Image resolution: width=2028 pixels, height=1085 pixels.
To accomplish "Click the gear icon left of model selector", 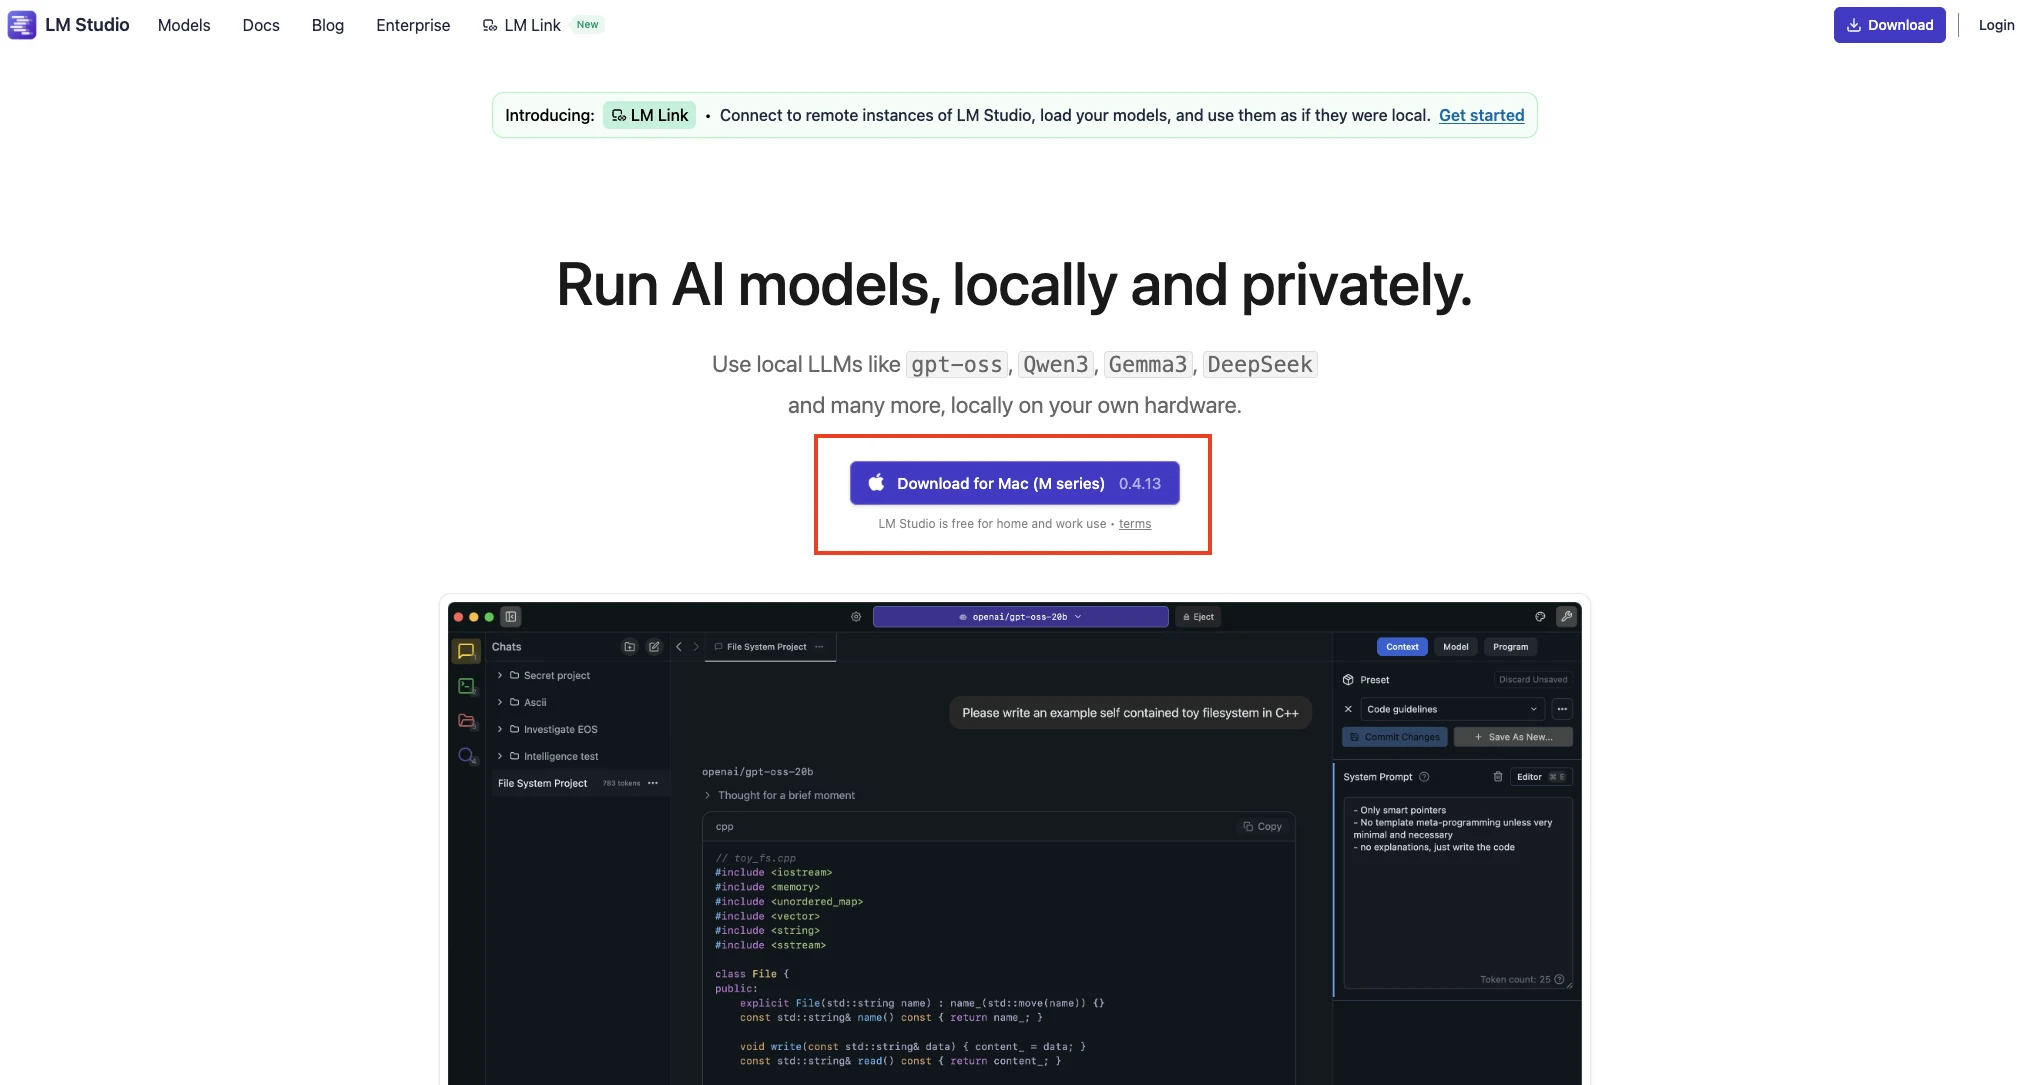I will pyautogui.click(x=856, y=617).
